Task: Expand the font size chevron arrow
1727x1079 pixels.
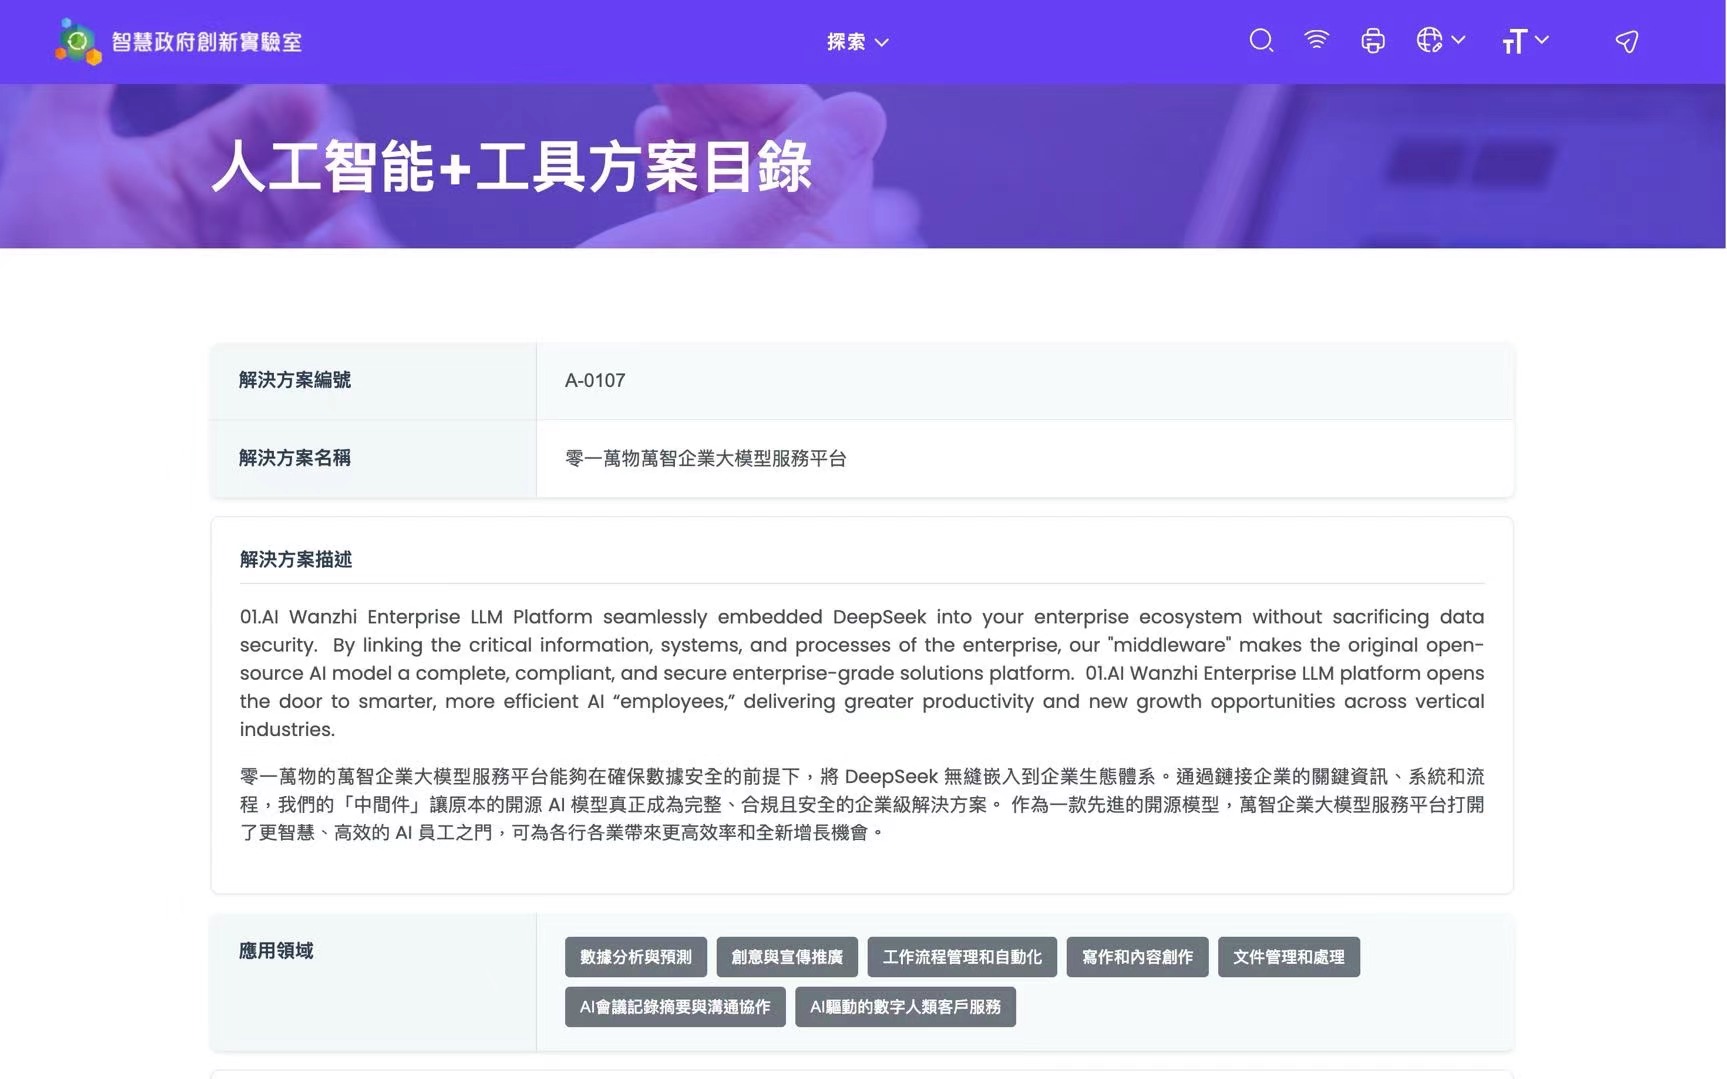Action: [1541, 40]
